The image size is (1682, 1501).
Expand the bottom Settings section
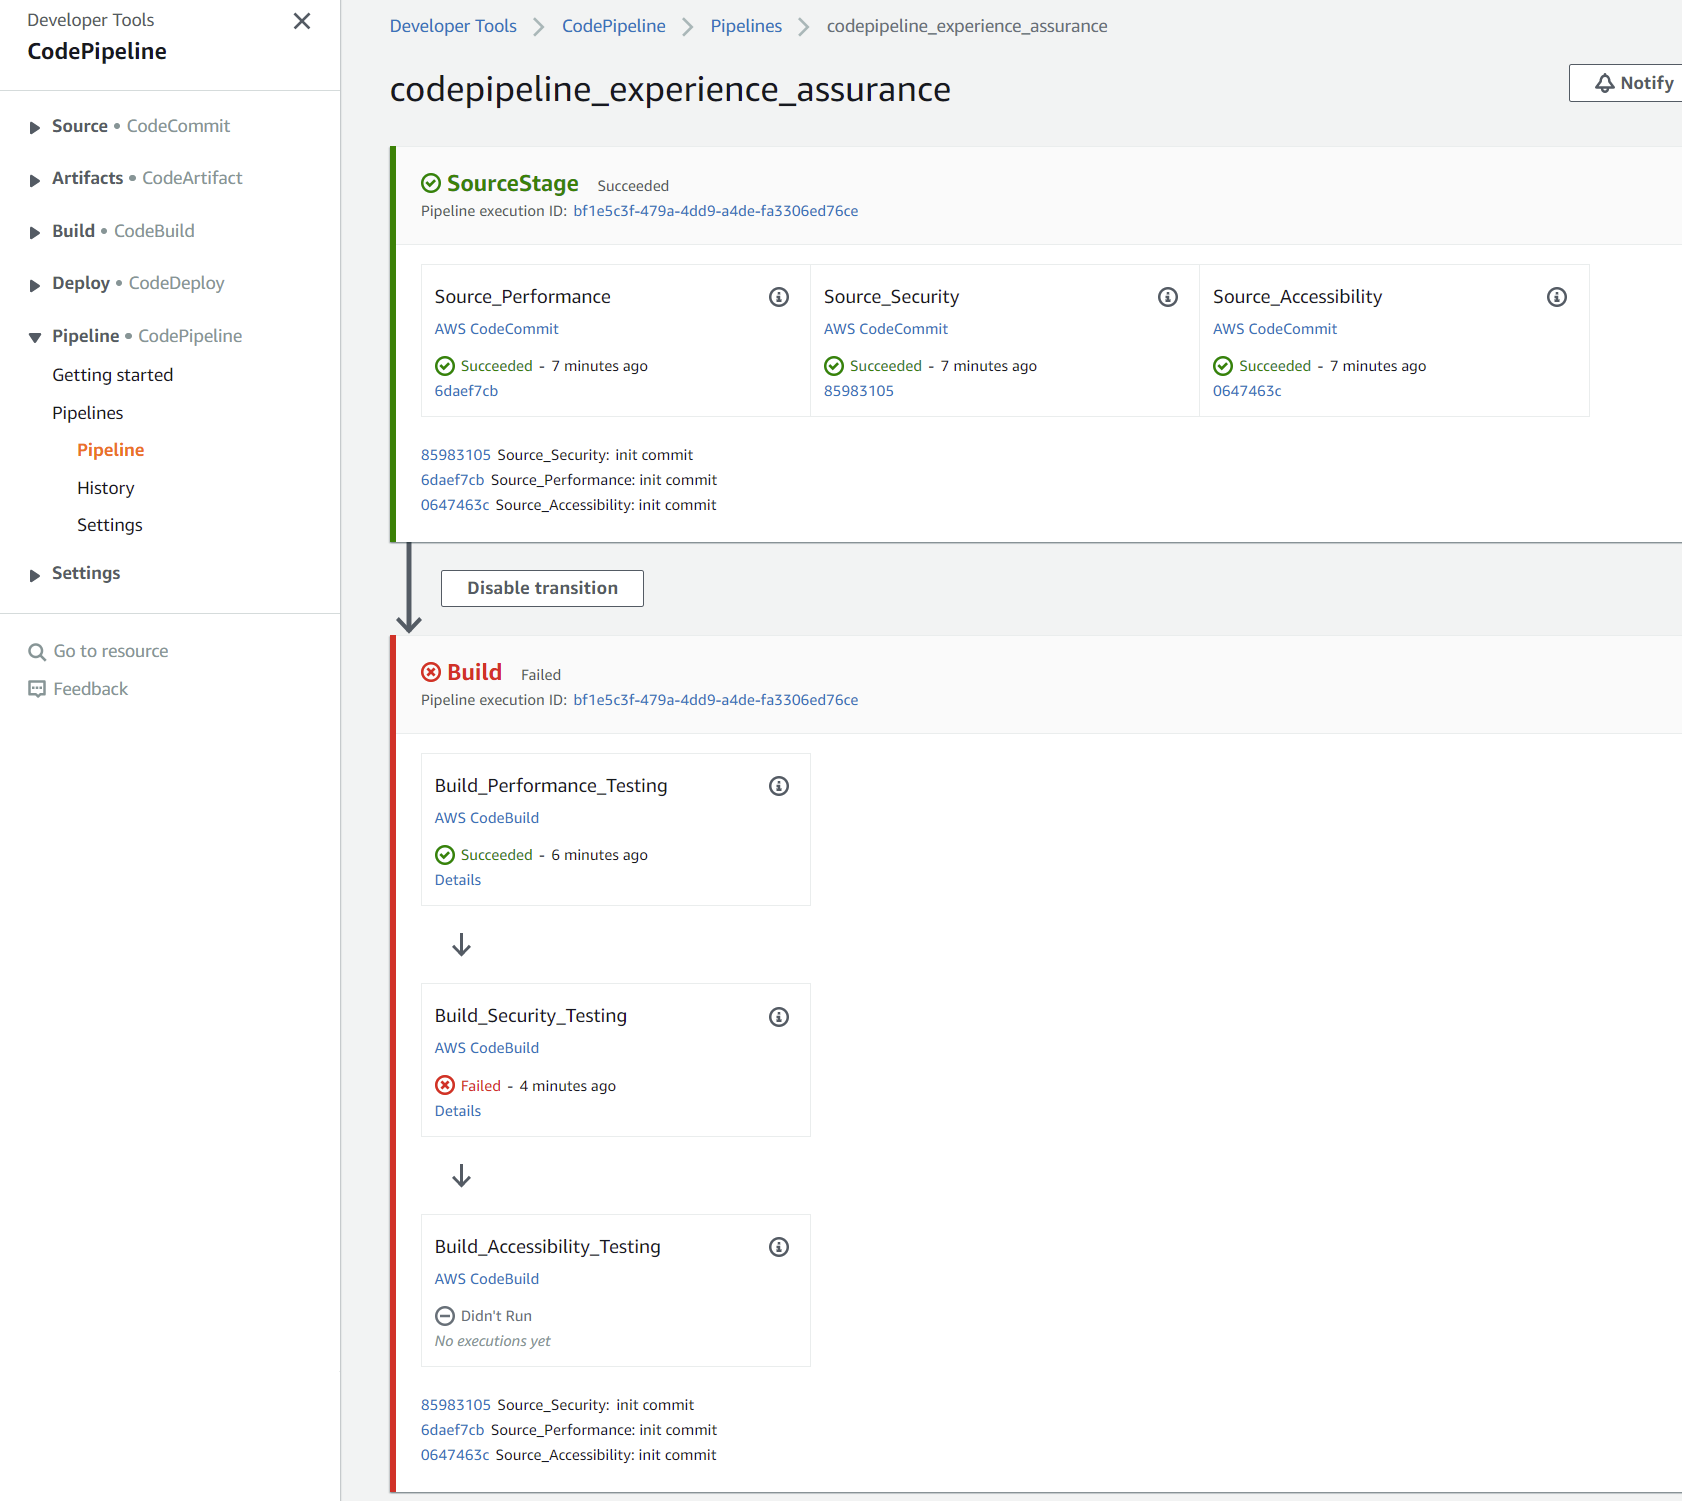click(x=35, y=575)
